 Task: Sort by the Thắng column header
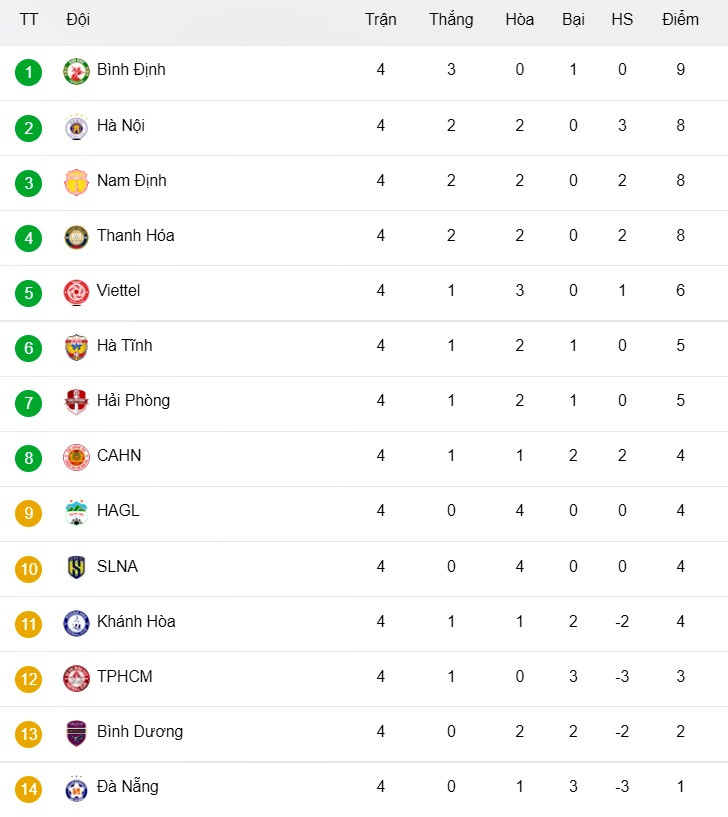(451, 20)
